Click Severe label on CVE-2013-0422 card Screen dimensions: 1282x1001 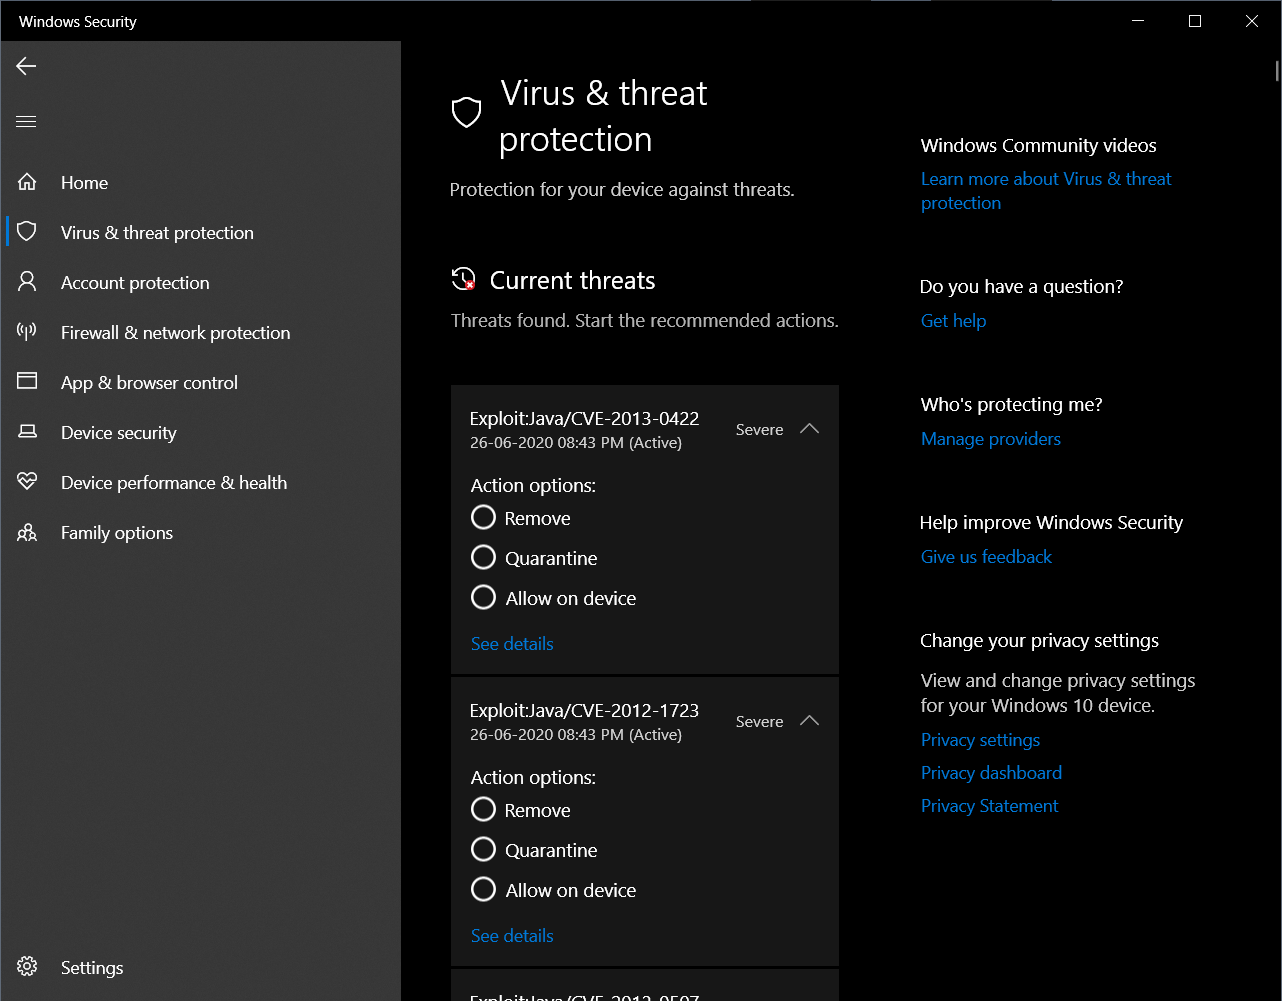759,429
